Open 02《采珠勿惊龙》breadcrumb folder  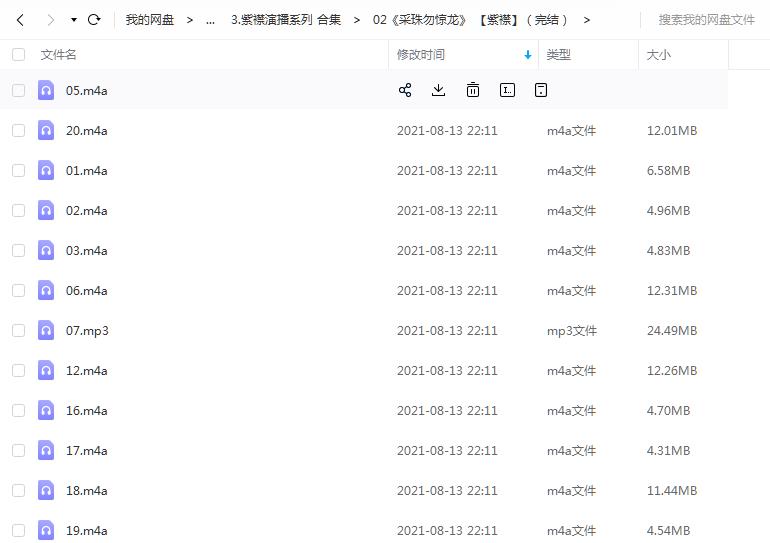[x=470, y=20]
